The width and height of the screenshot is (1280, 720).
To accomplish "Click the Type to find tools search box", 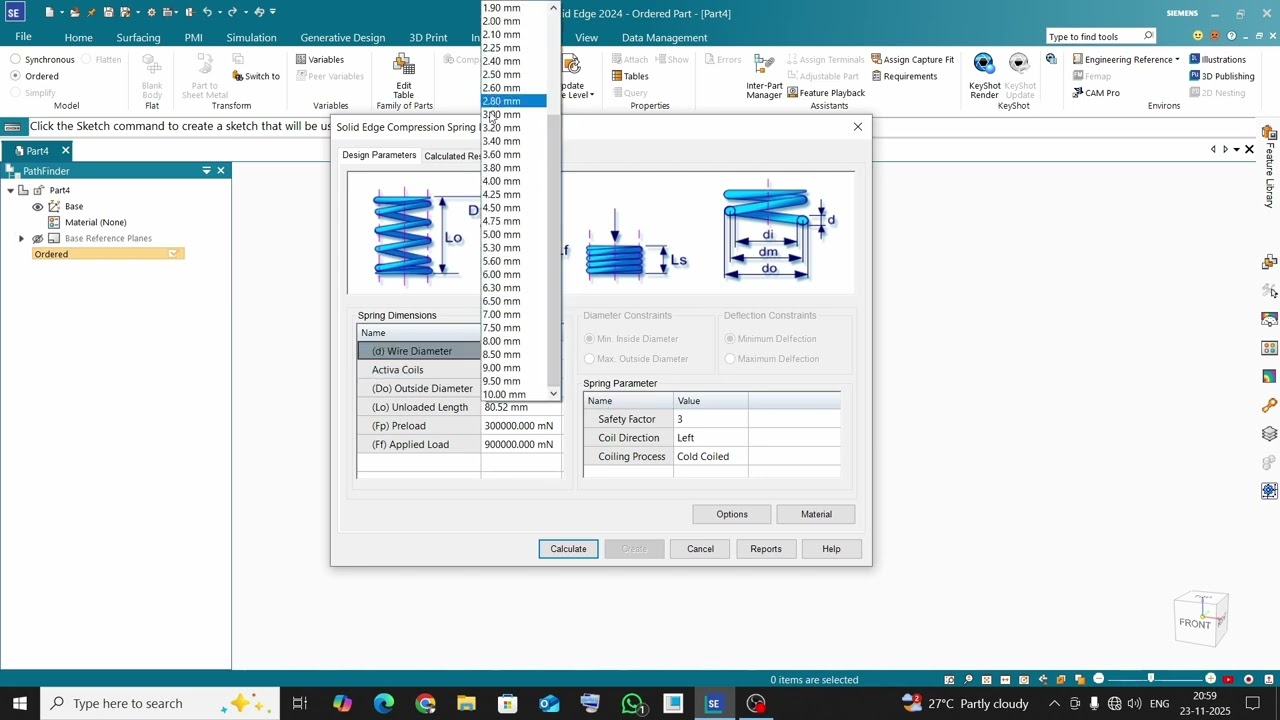I will [1100, 36].
